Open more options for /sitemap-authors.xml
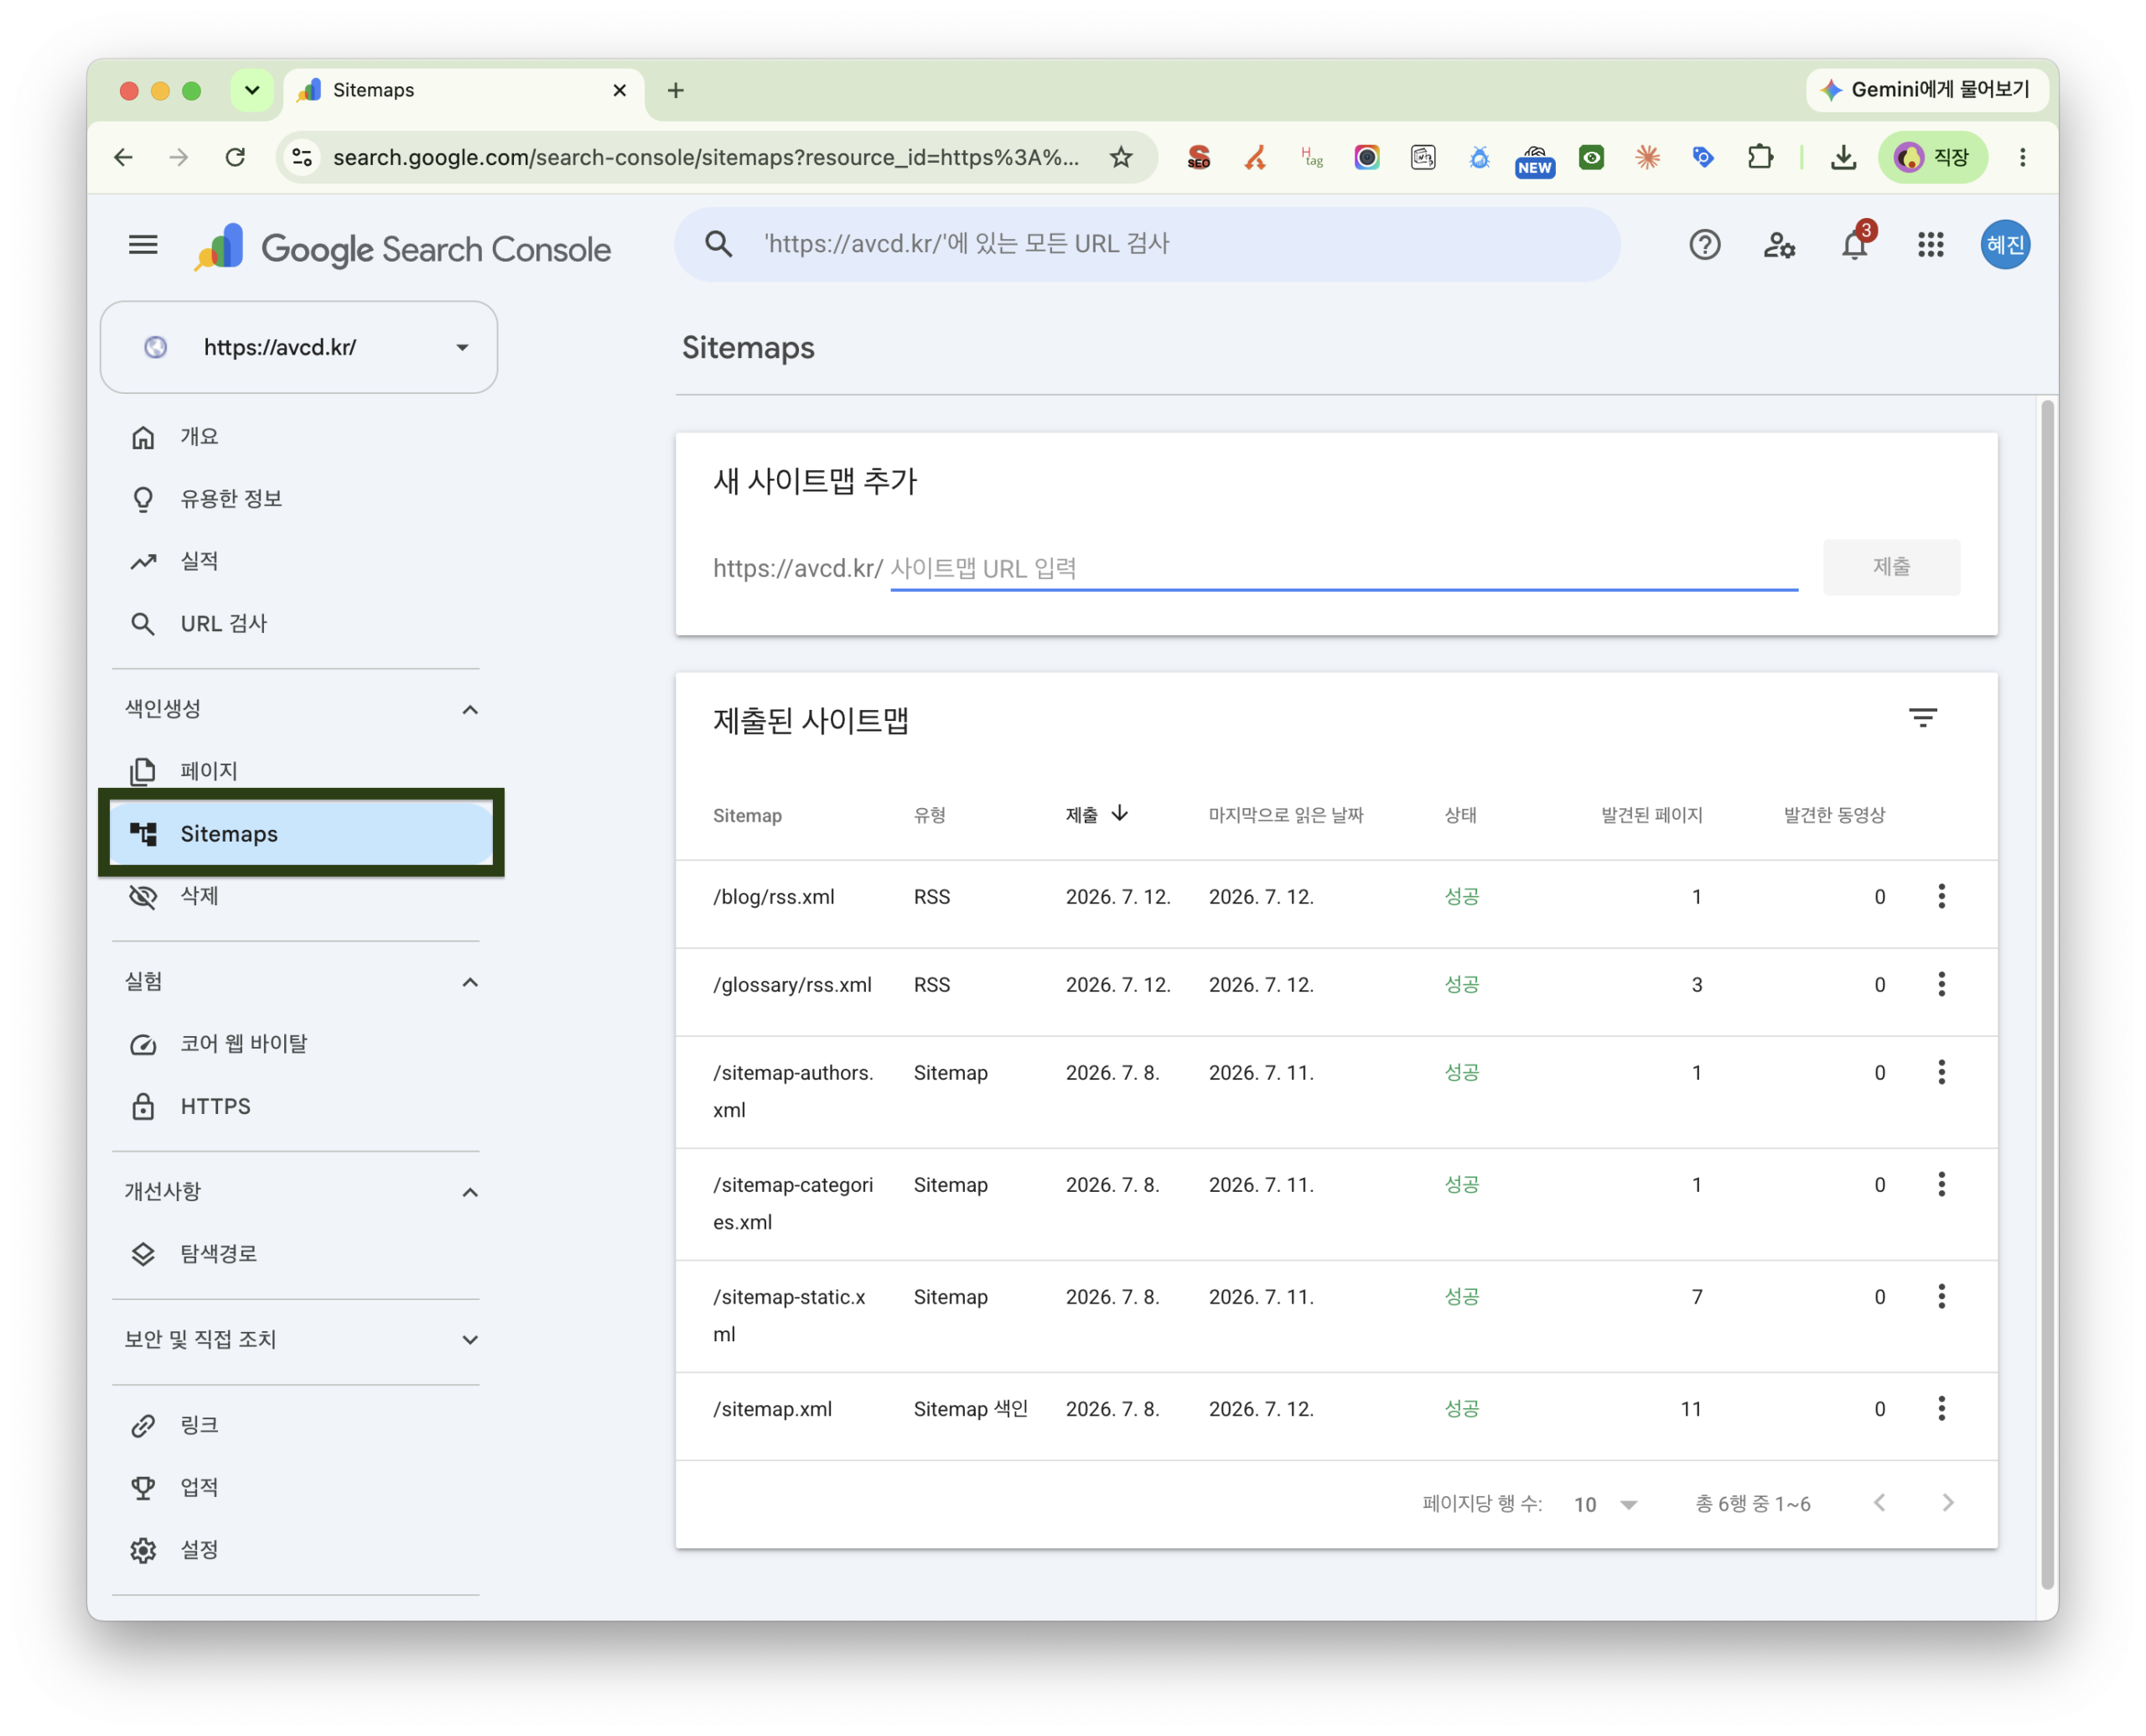The image size is (2146, 1736). pyautogui.click(x=1941, y=1072)
